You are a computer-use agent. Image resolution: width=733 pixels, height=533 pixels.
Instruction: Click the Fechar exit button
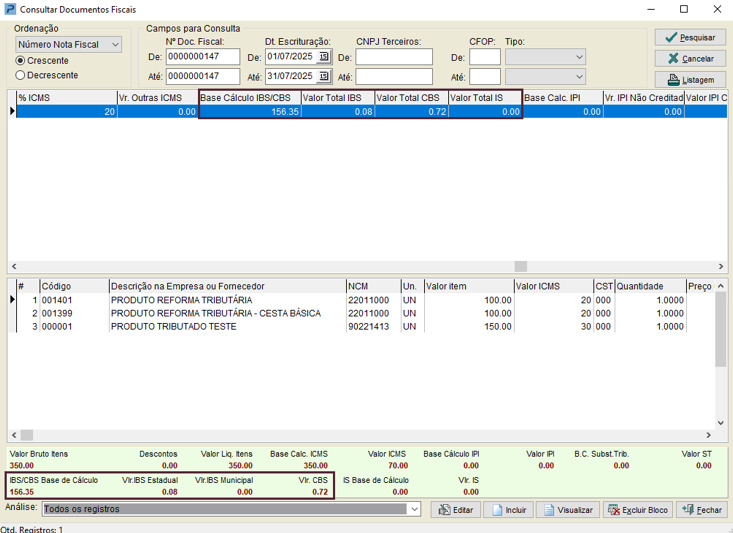[701, 510]
